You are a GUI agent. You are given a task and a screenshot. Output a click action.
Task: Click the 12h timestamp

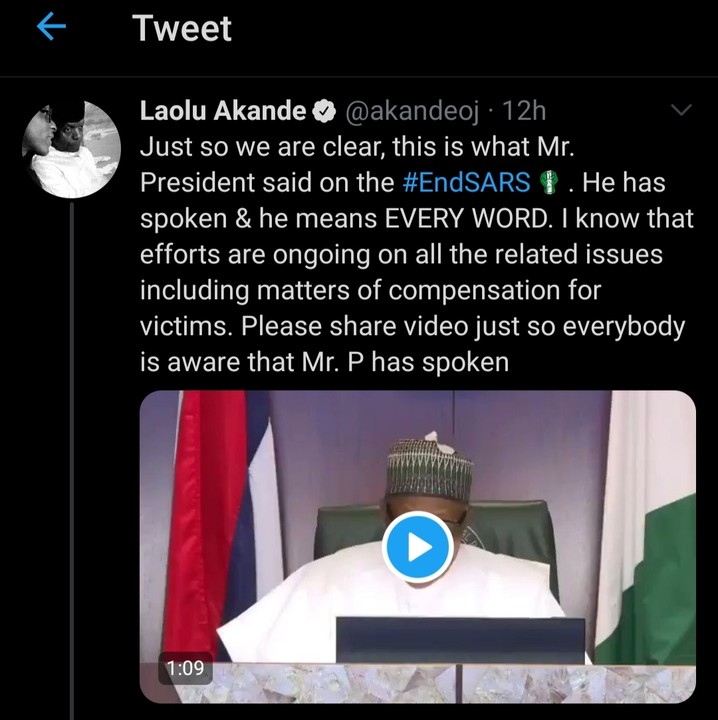tap(523, 111)
